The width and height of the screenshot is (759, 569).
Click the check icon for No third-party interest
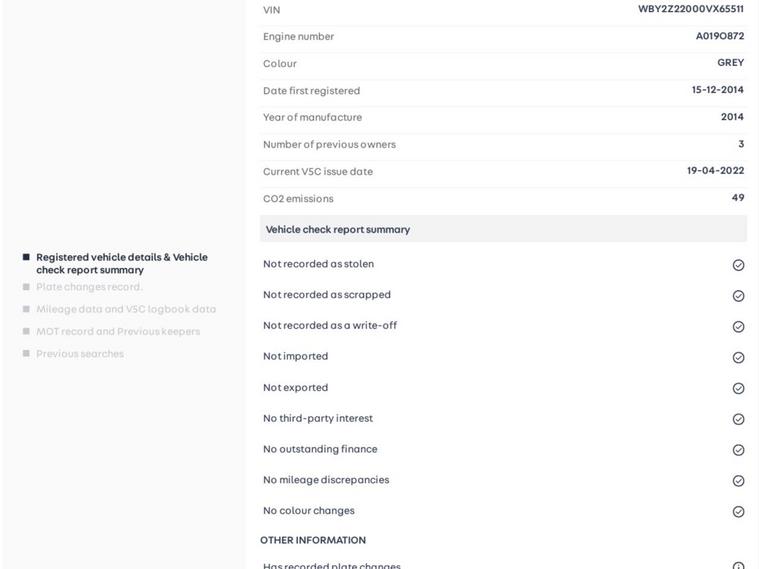click(x=738, y=419)
